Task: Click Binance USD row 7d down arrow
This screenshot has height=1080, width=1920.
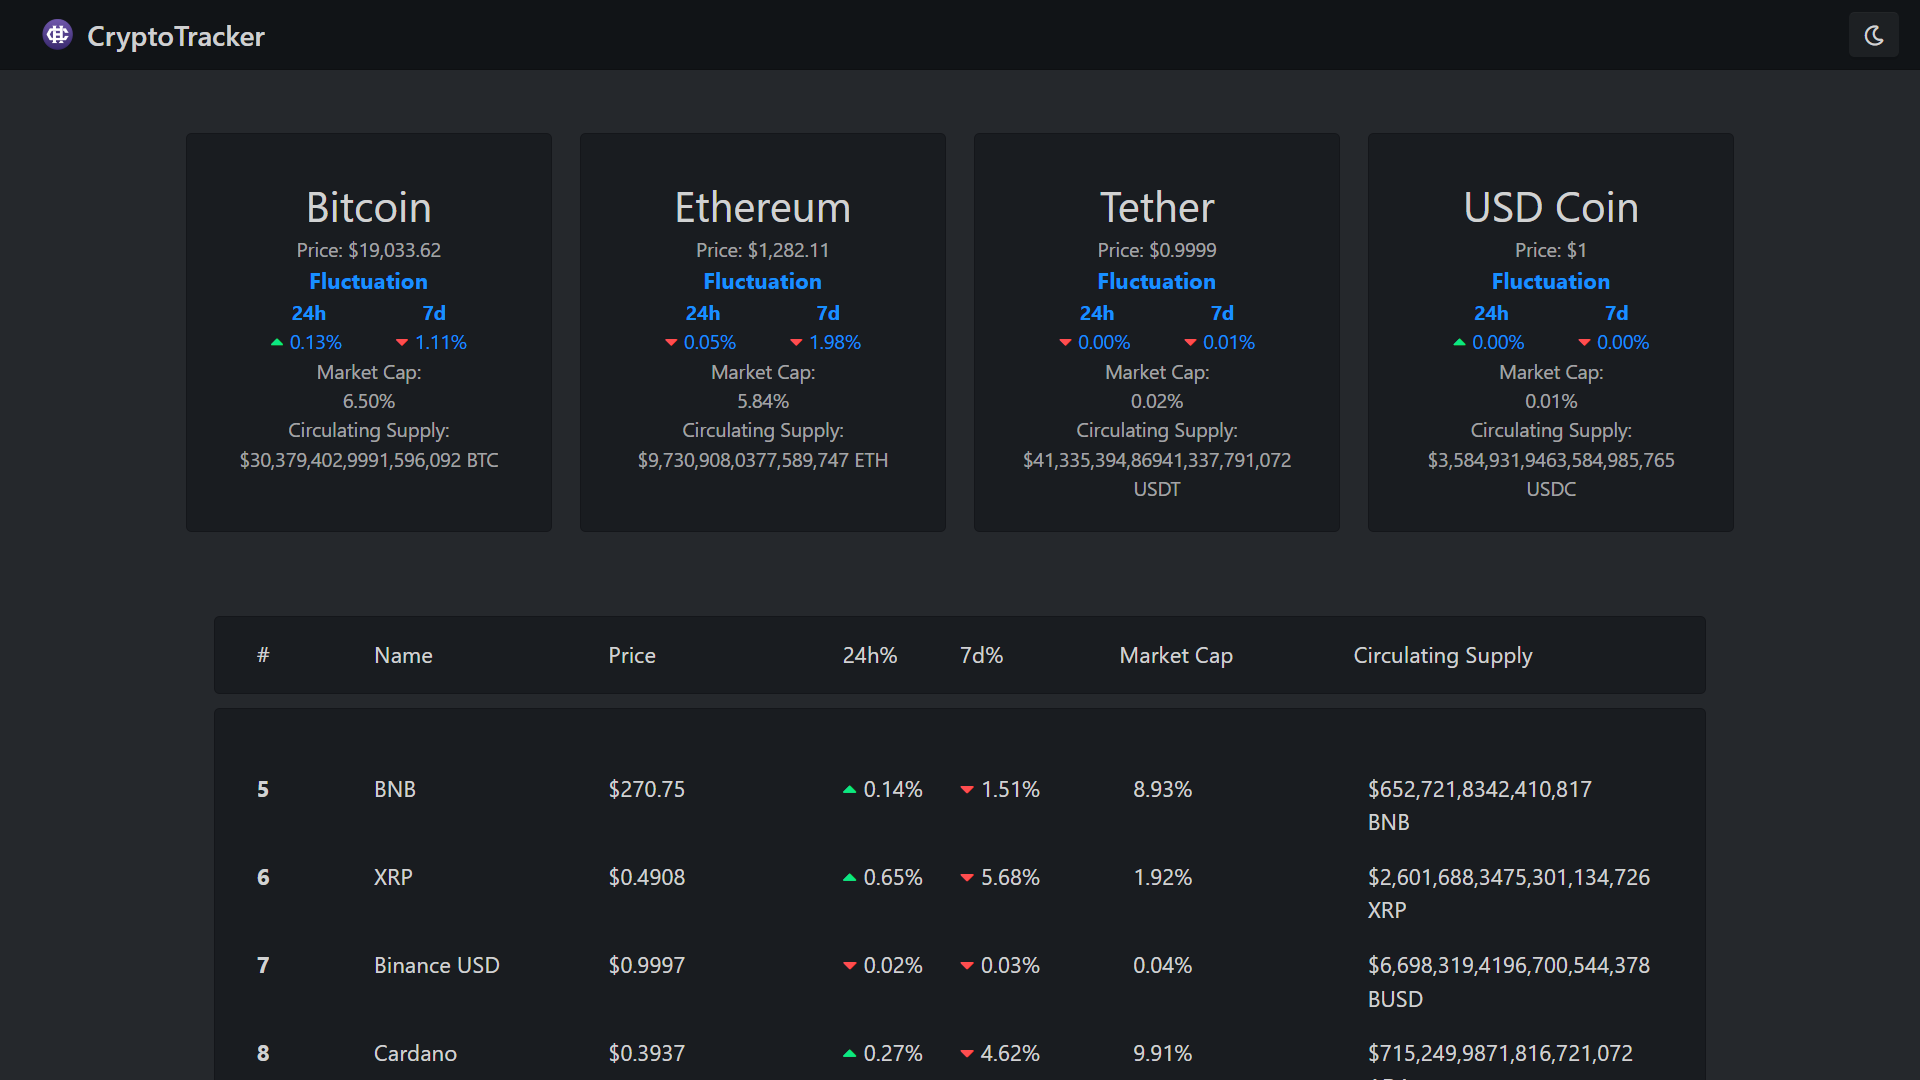Action: coord(967,966)
